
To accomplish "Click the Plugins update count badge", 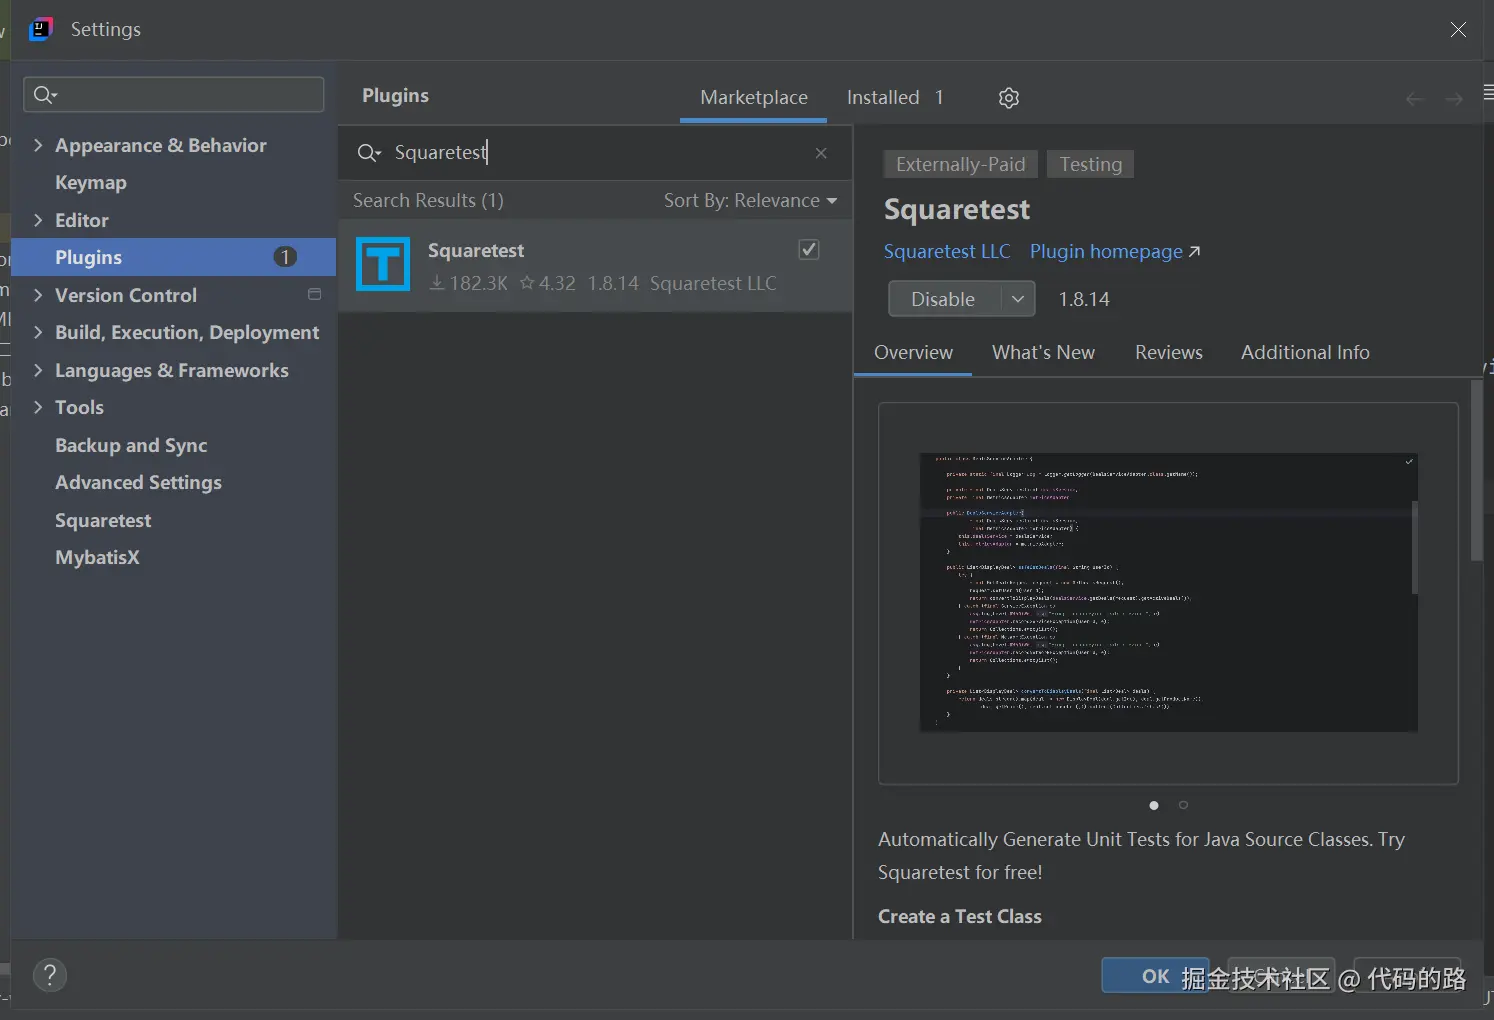I will click(x=285, y=257).
